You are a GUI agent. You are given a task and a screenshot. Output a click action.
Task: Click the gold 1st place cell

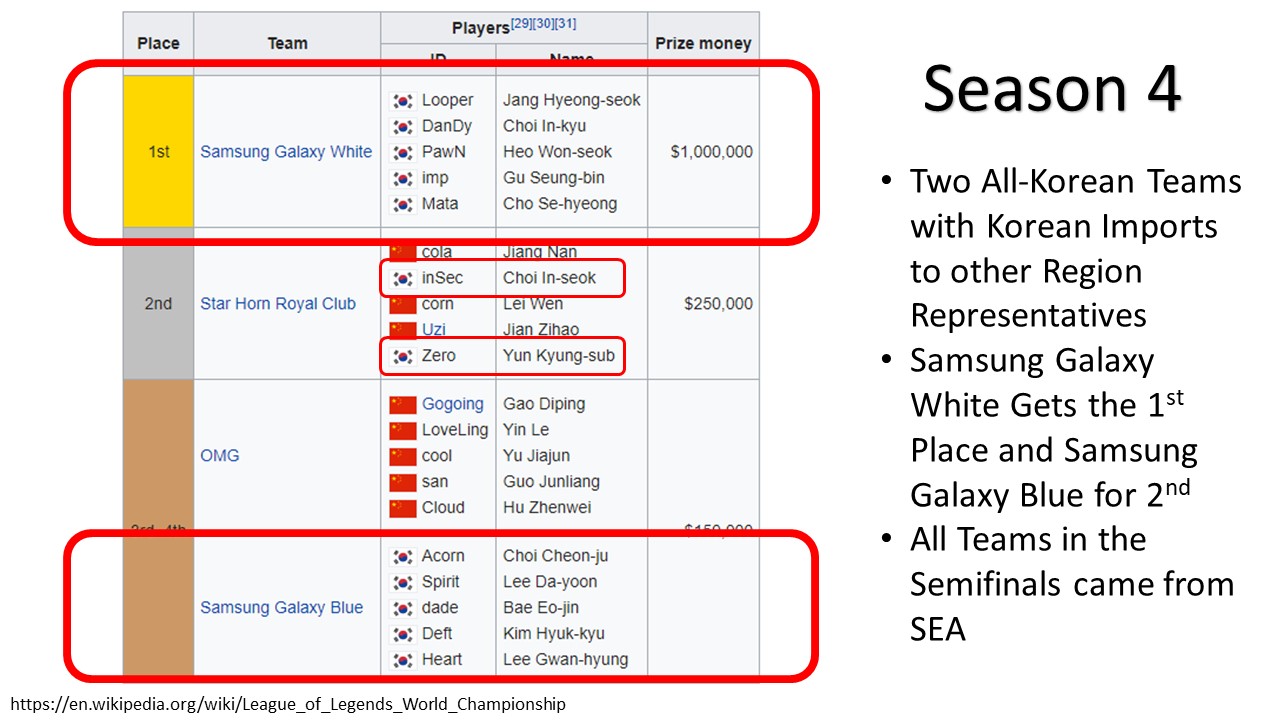[158, 152]
